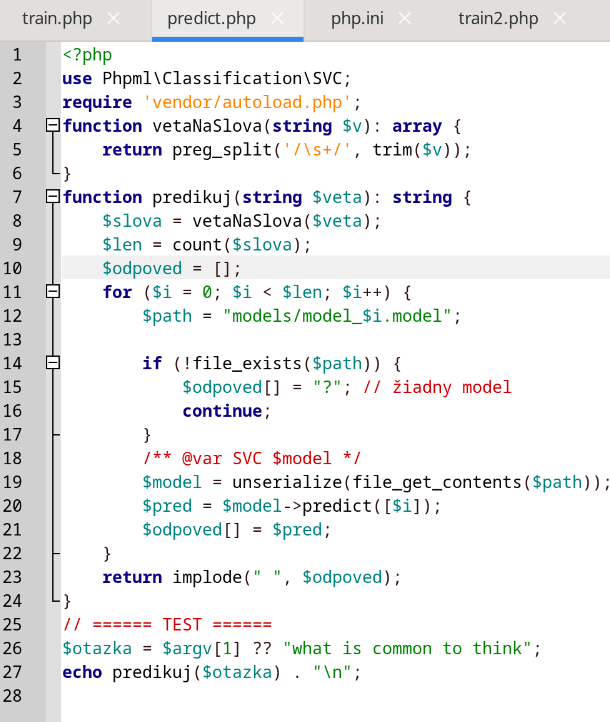
Task: Click line number 10 in the gutter
Action: tap(13, 268)
